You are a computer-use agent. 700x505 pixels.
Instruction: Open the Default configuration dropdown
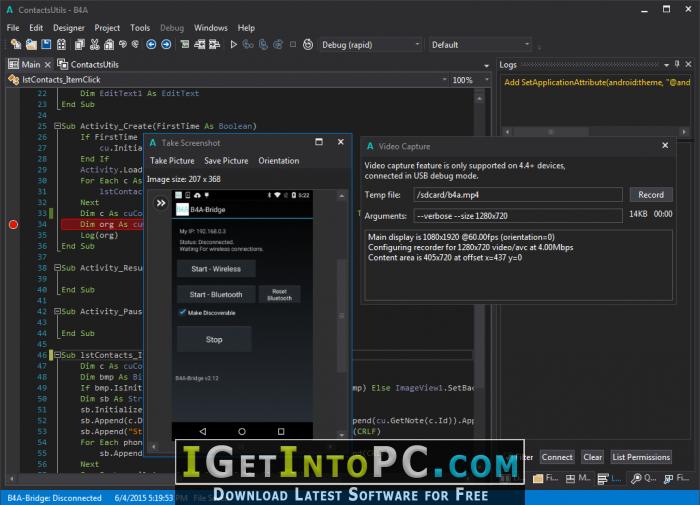click(x=480, y=45)
